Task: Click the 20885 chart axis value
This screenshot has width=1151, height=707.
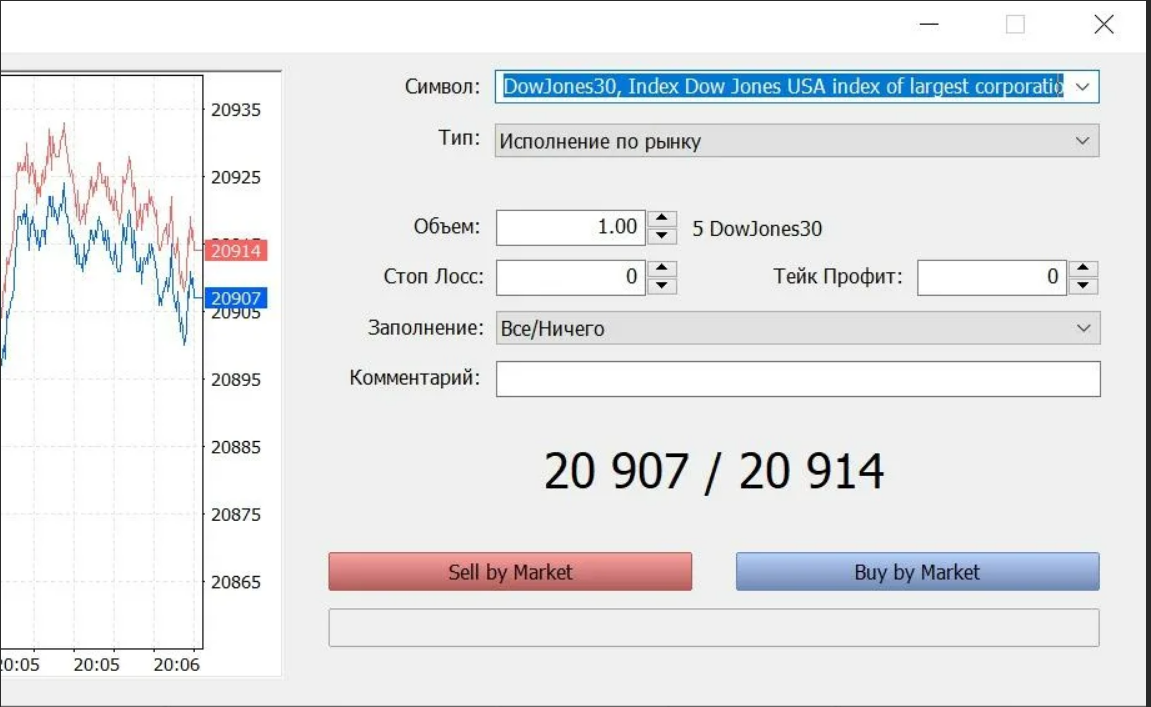Action: point(236,447)
